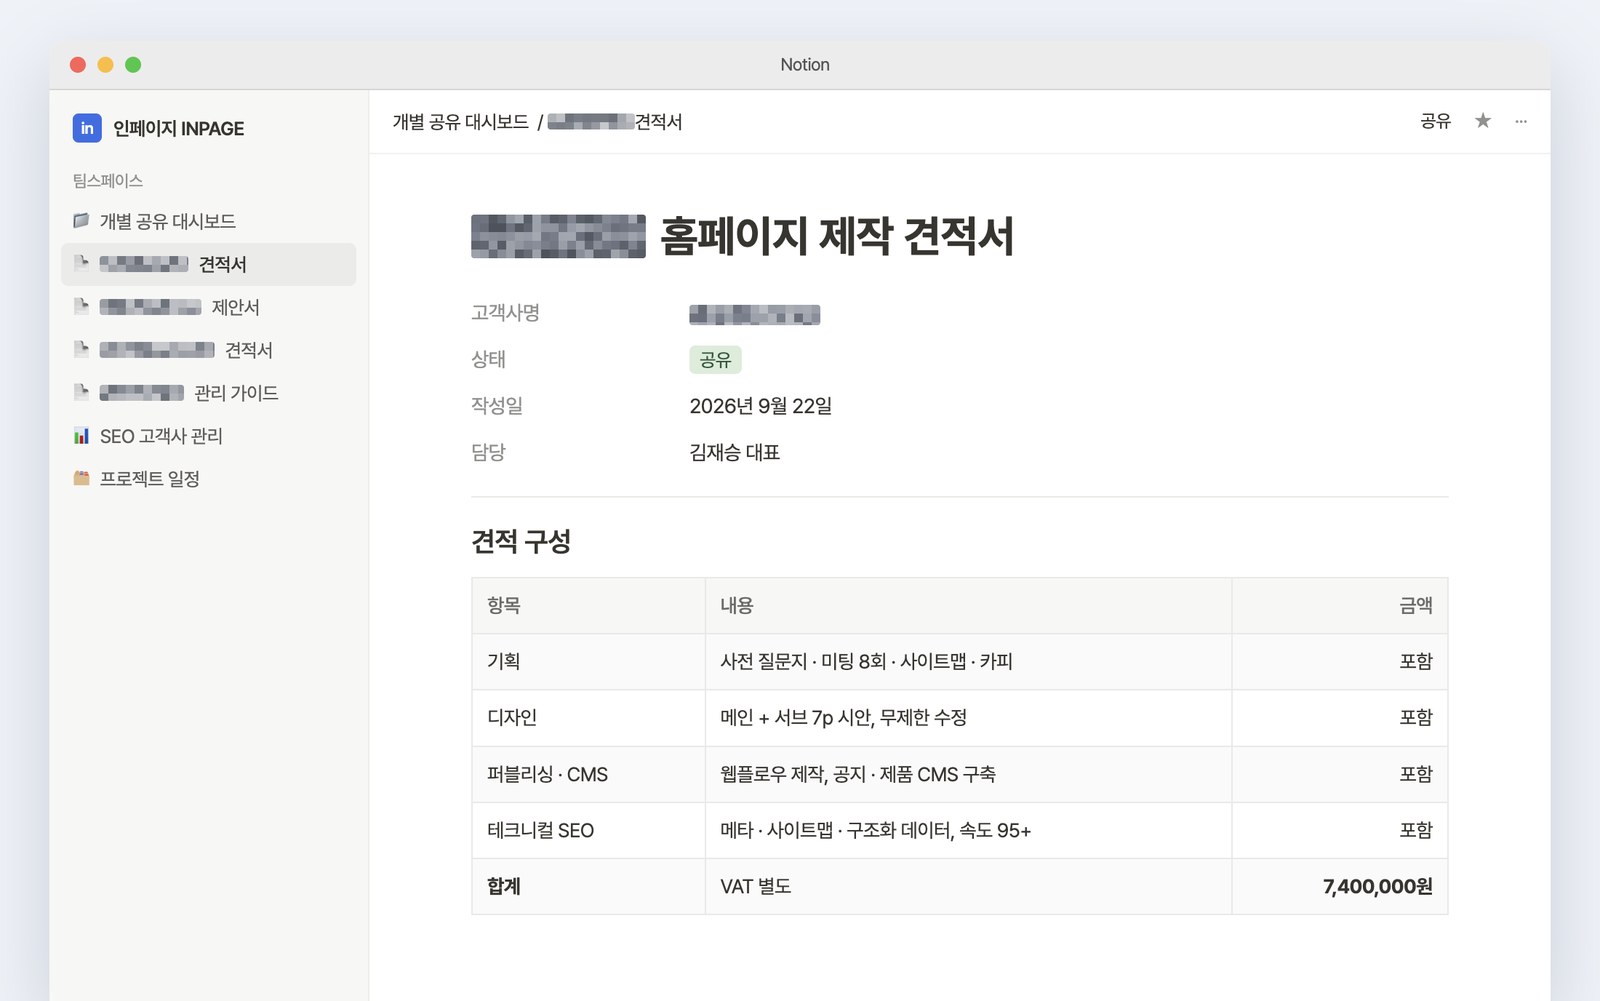Screen dimensions: 1600x1001
Task: Click the 퍼블리싱 · CMS table cell
Action: pyautogui.click(x=589, y=774)
